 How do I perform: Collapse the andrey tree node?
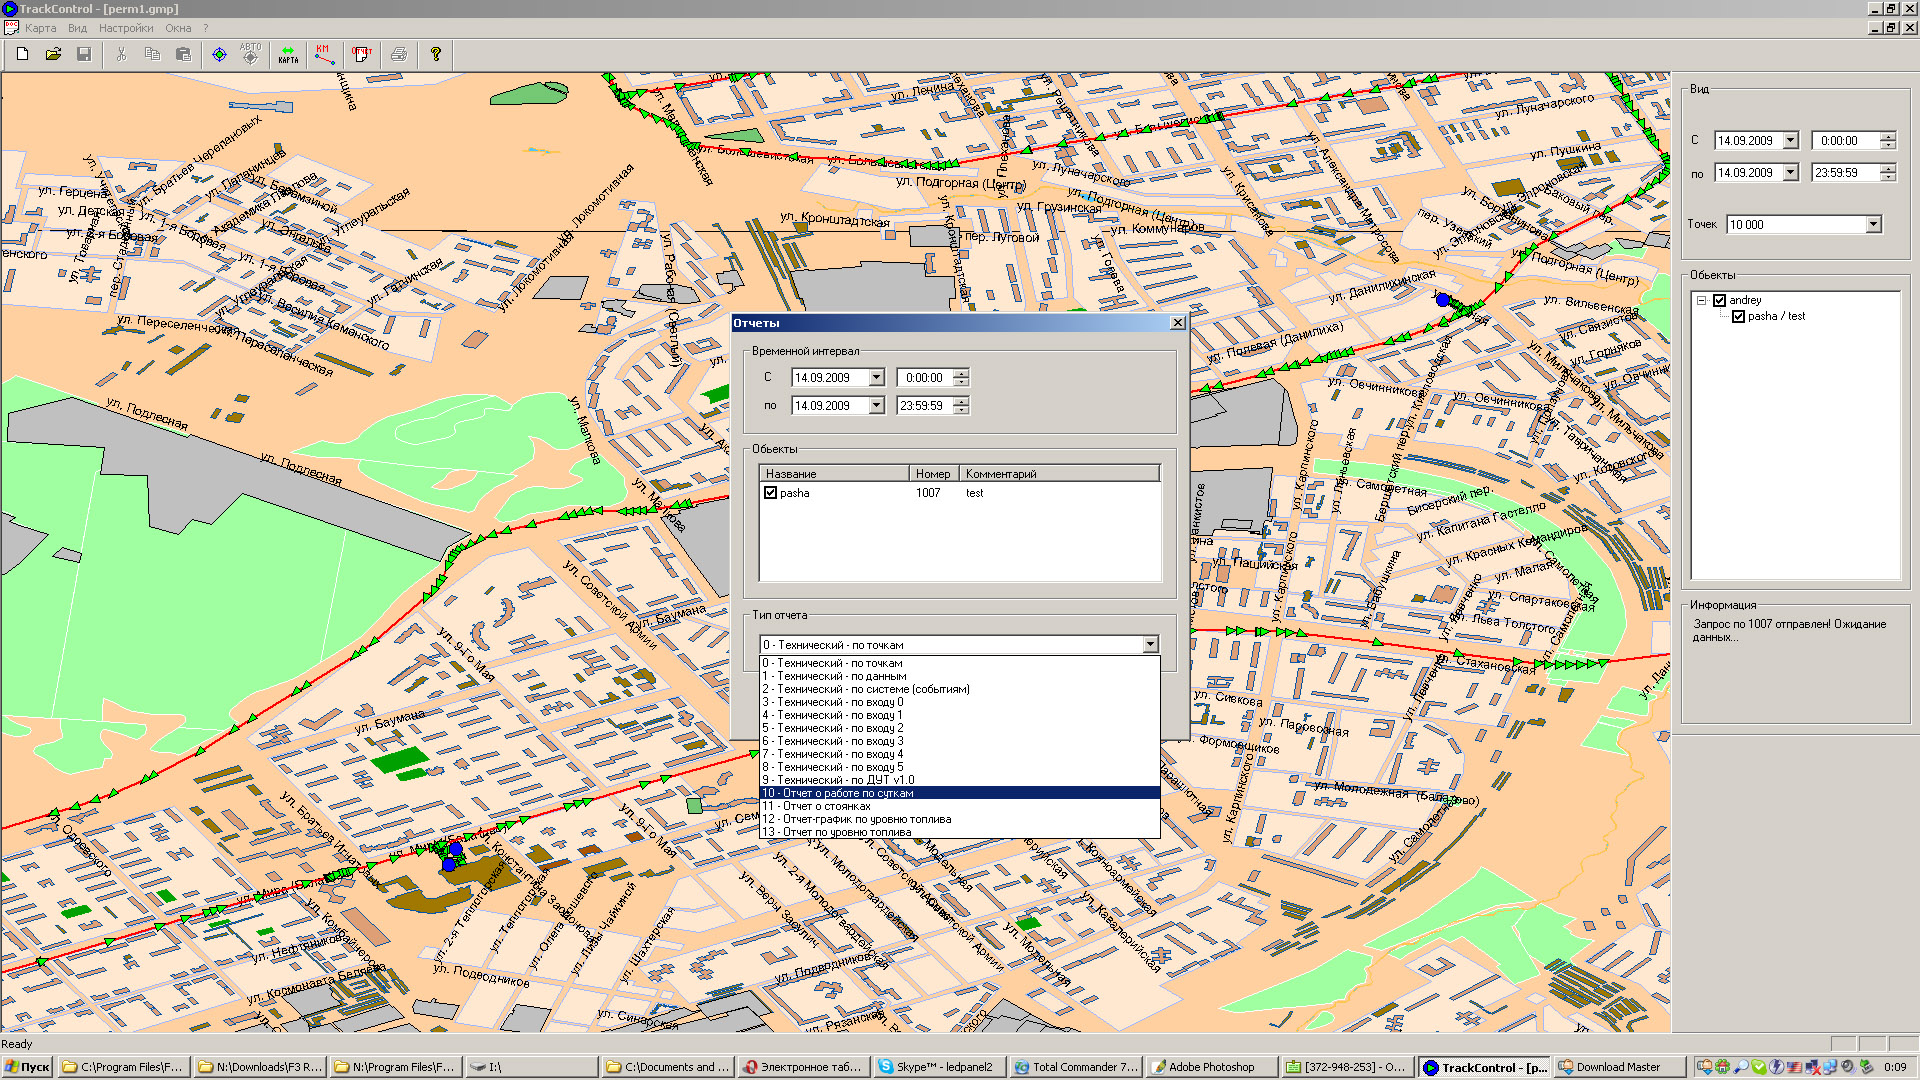[1701, 300]
